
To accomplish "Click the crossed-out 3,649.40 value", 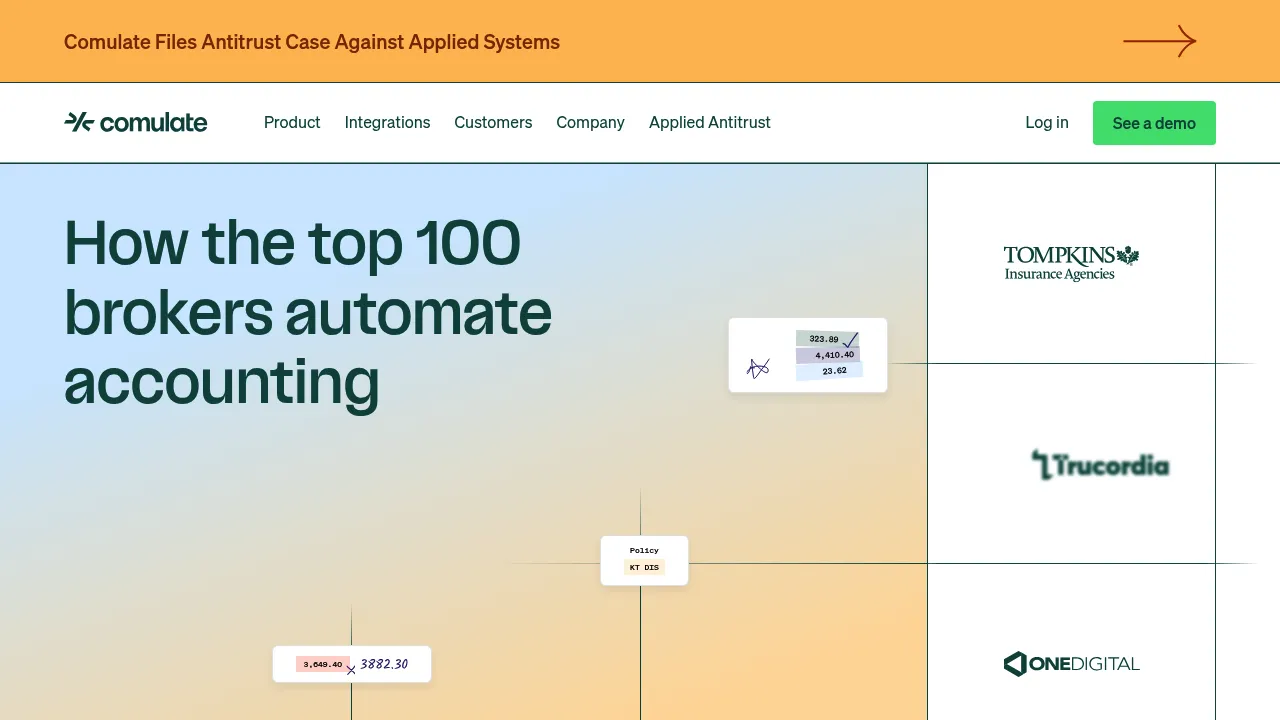I will click(322, 664).
